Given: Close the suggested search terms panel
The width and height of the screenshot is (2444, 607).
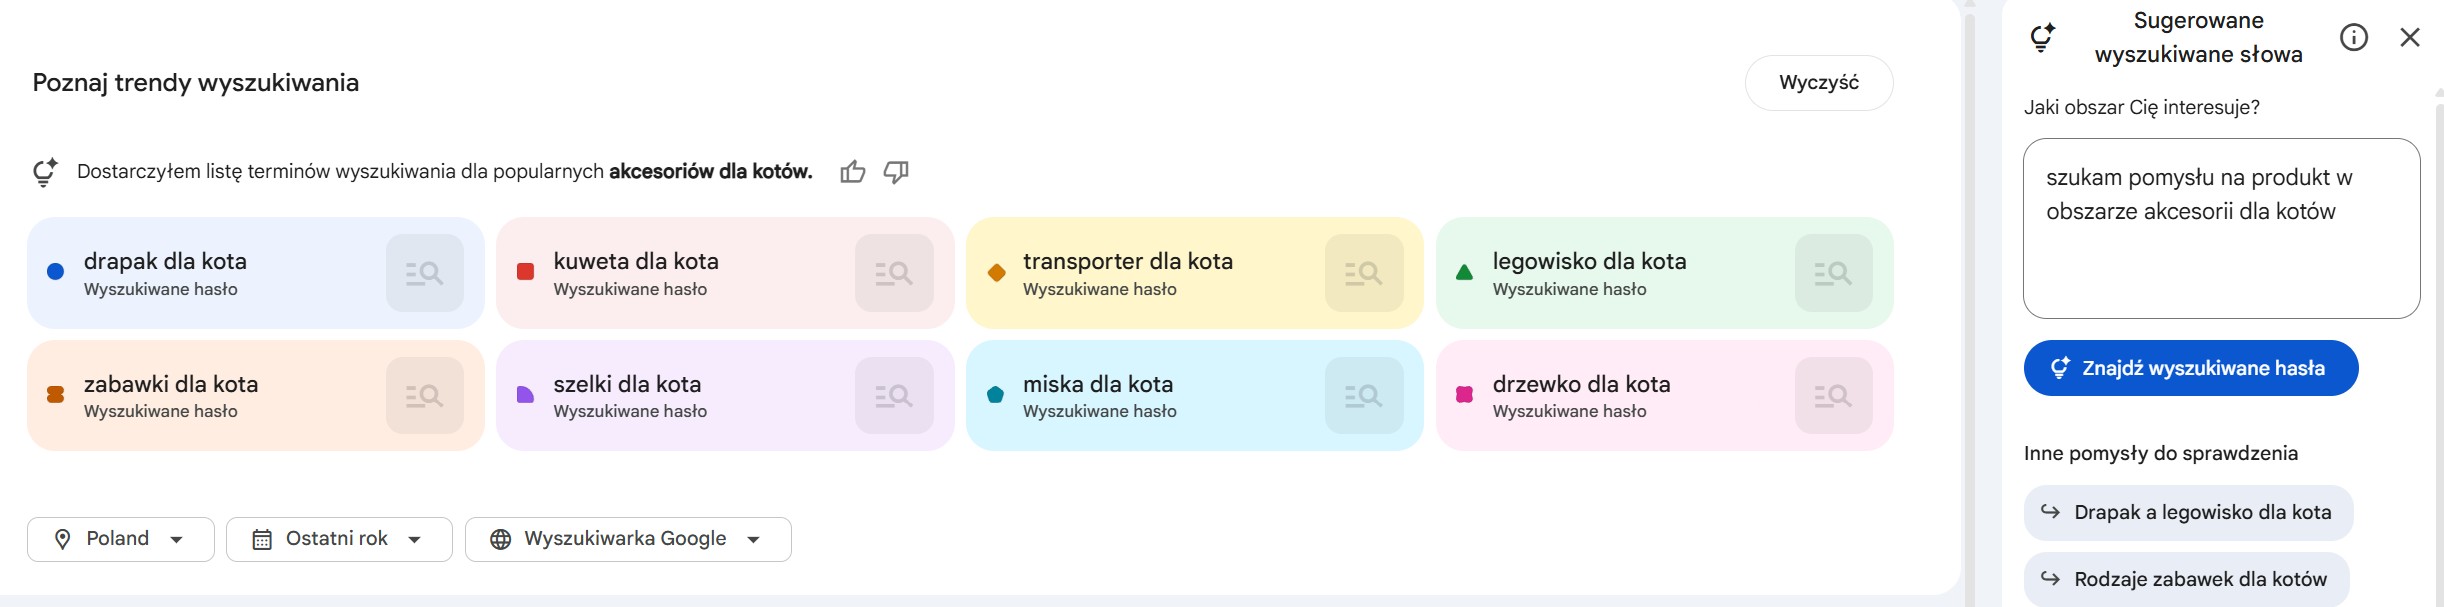Looking at the screenshot, I should coord(2410,38).
